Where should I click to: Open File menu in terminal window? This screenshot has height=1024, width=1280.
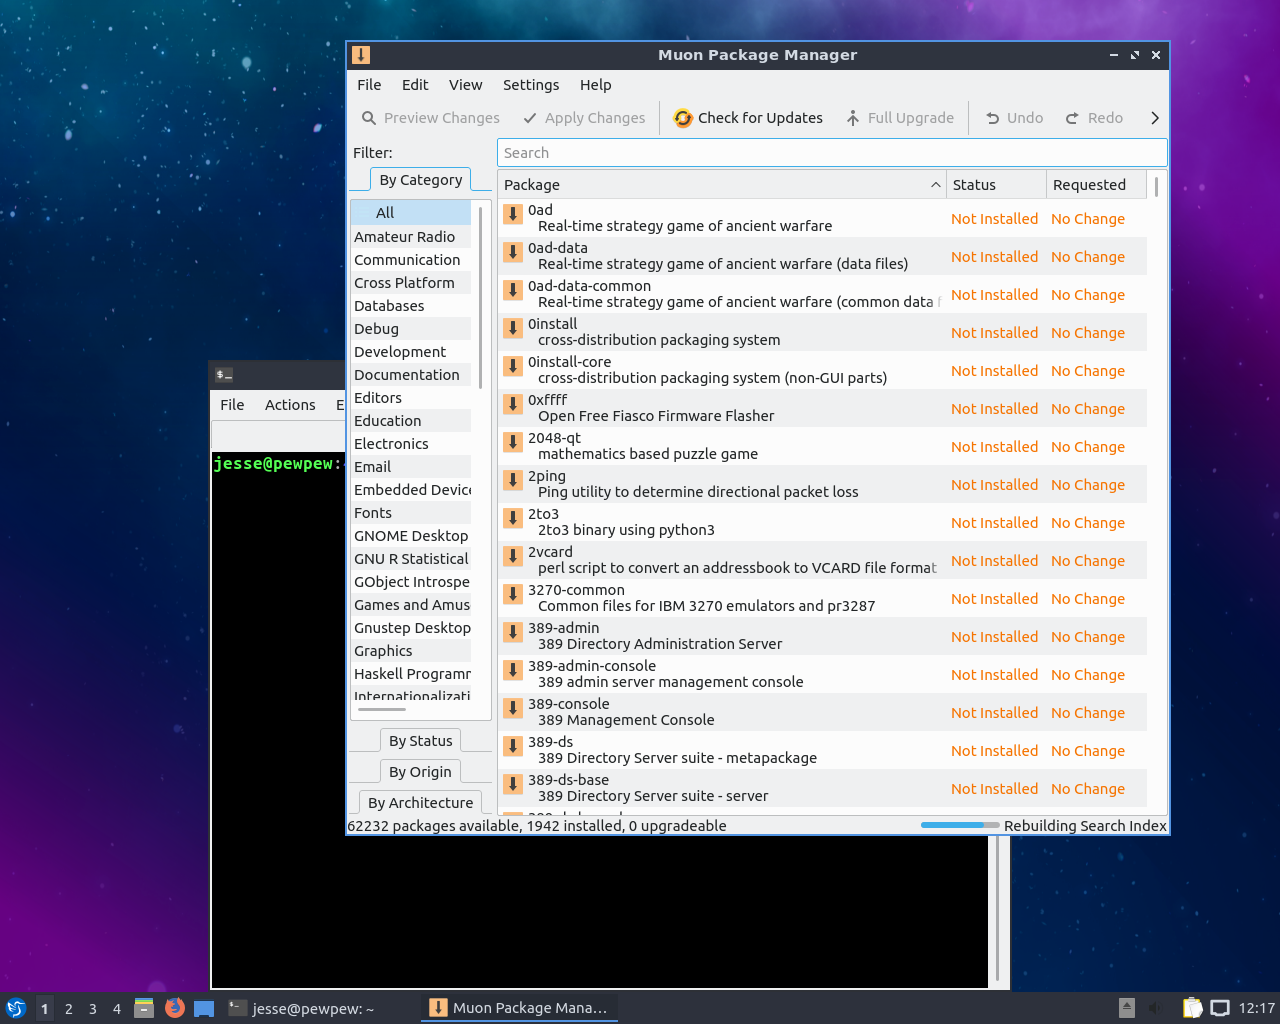pyautogui.click(x=232, y=405)
